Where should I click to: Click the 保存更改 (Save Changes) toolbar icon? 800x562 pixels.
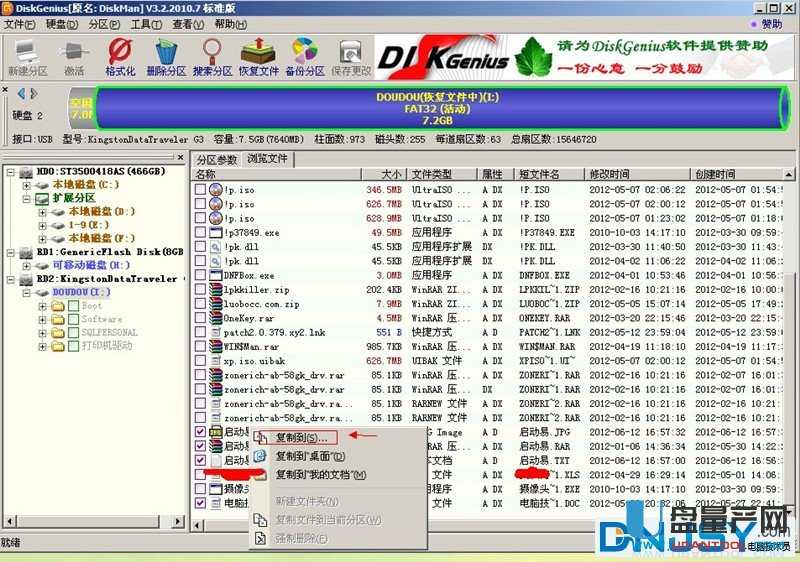pyautogui.click(x=350, y=55)
